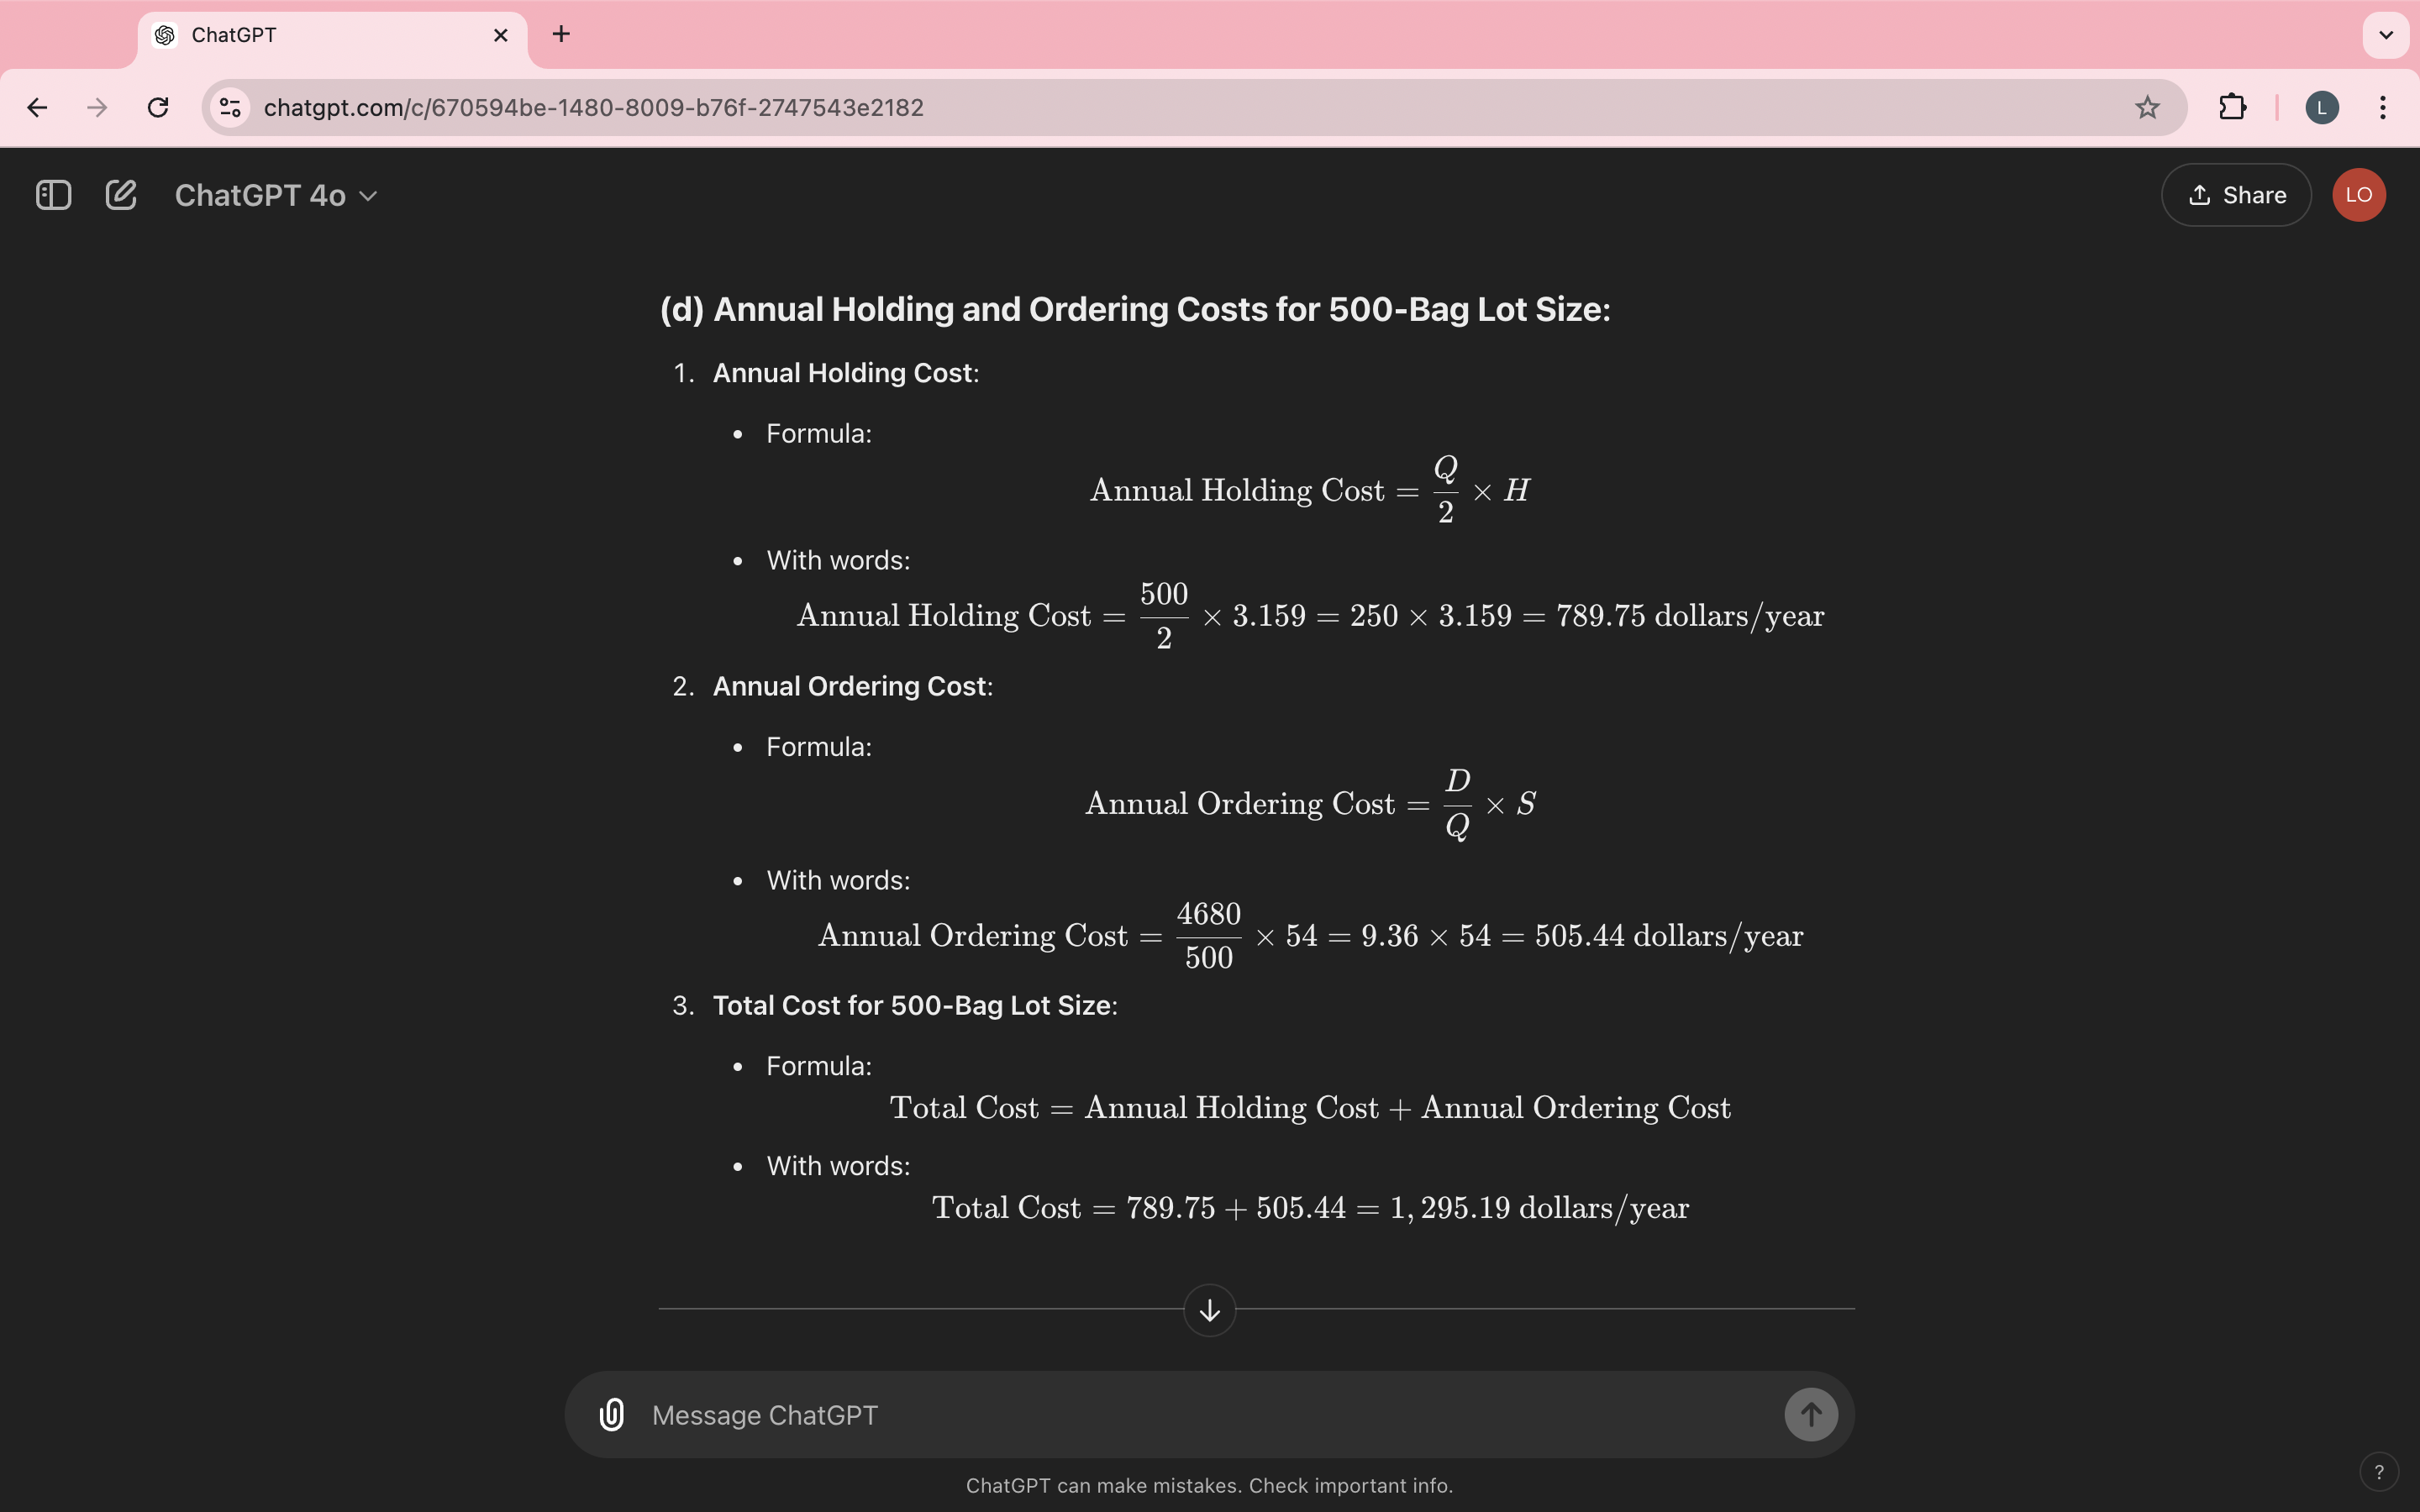Screen dimensions: 2420x1512
Task: Click the message input field
Action: 1207,1415
